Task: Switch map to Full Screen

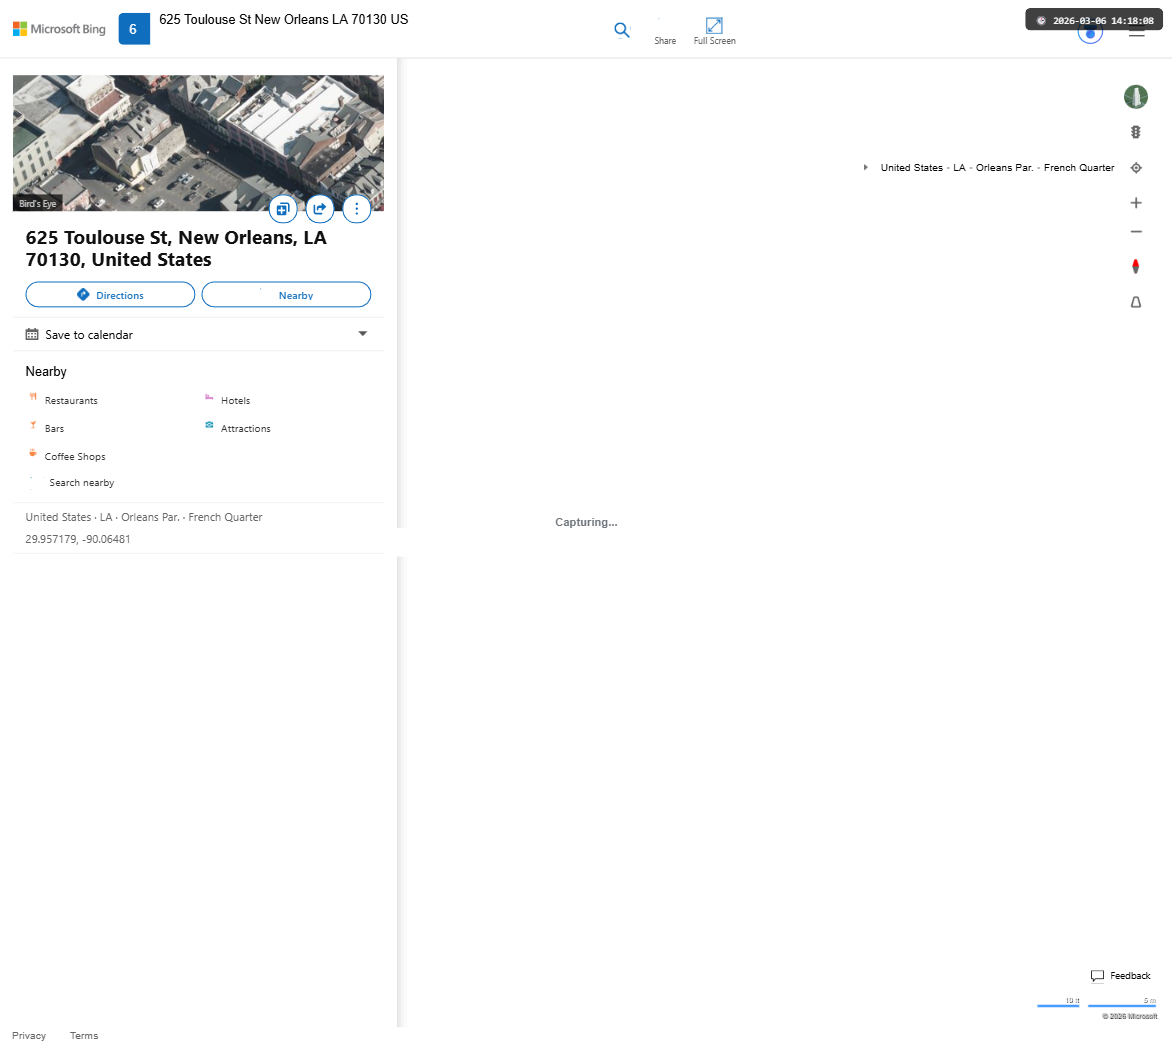Action: tap(714, 31)
